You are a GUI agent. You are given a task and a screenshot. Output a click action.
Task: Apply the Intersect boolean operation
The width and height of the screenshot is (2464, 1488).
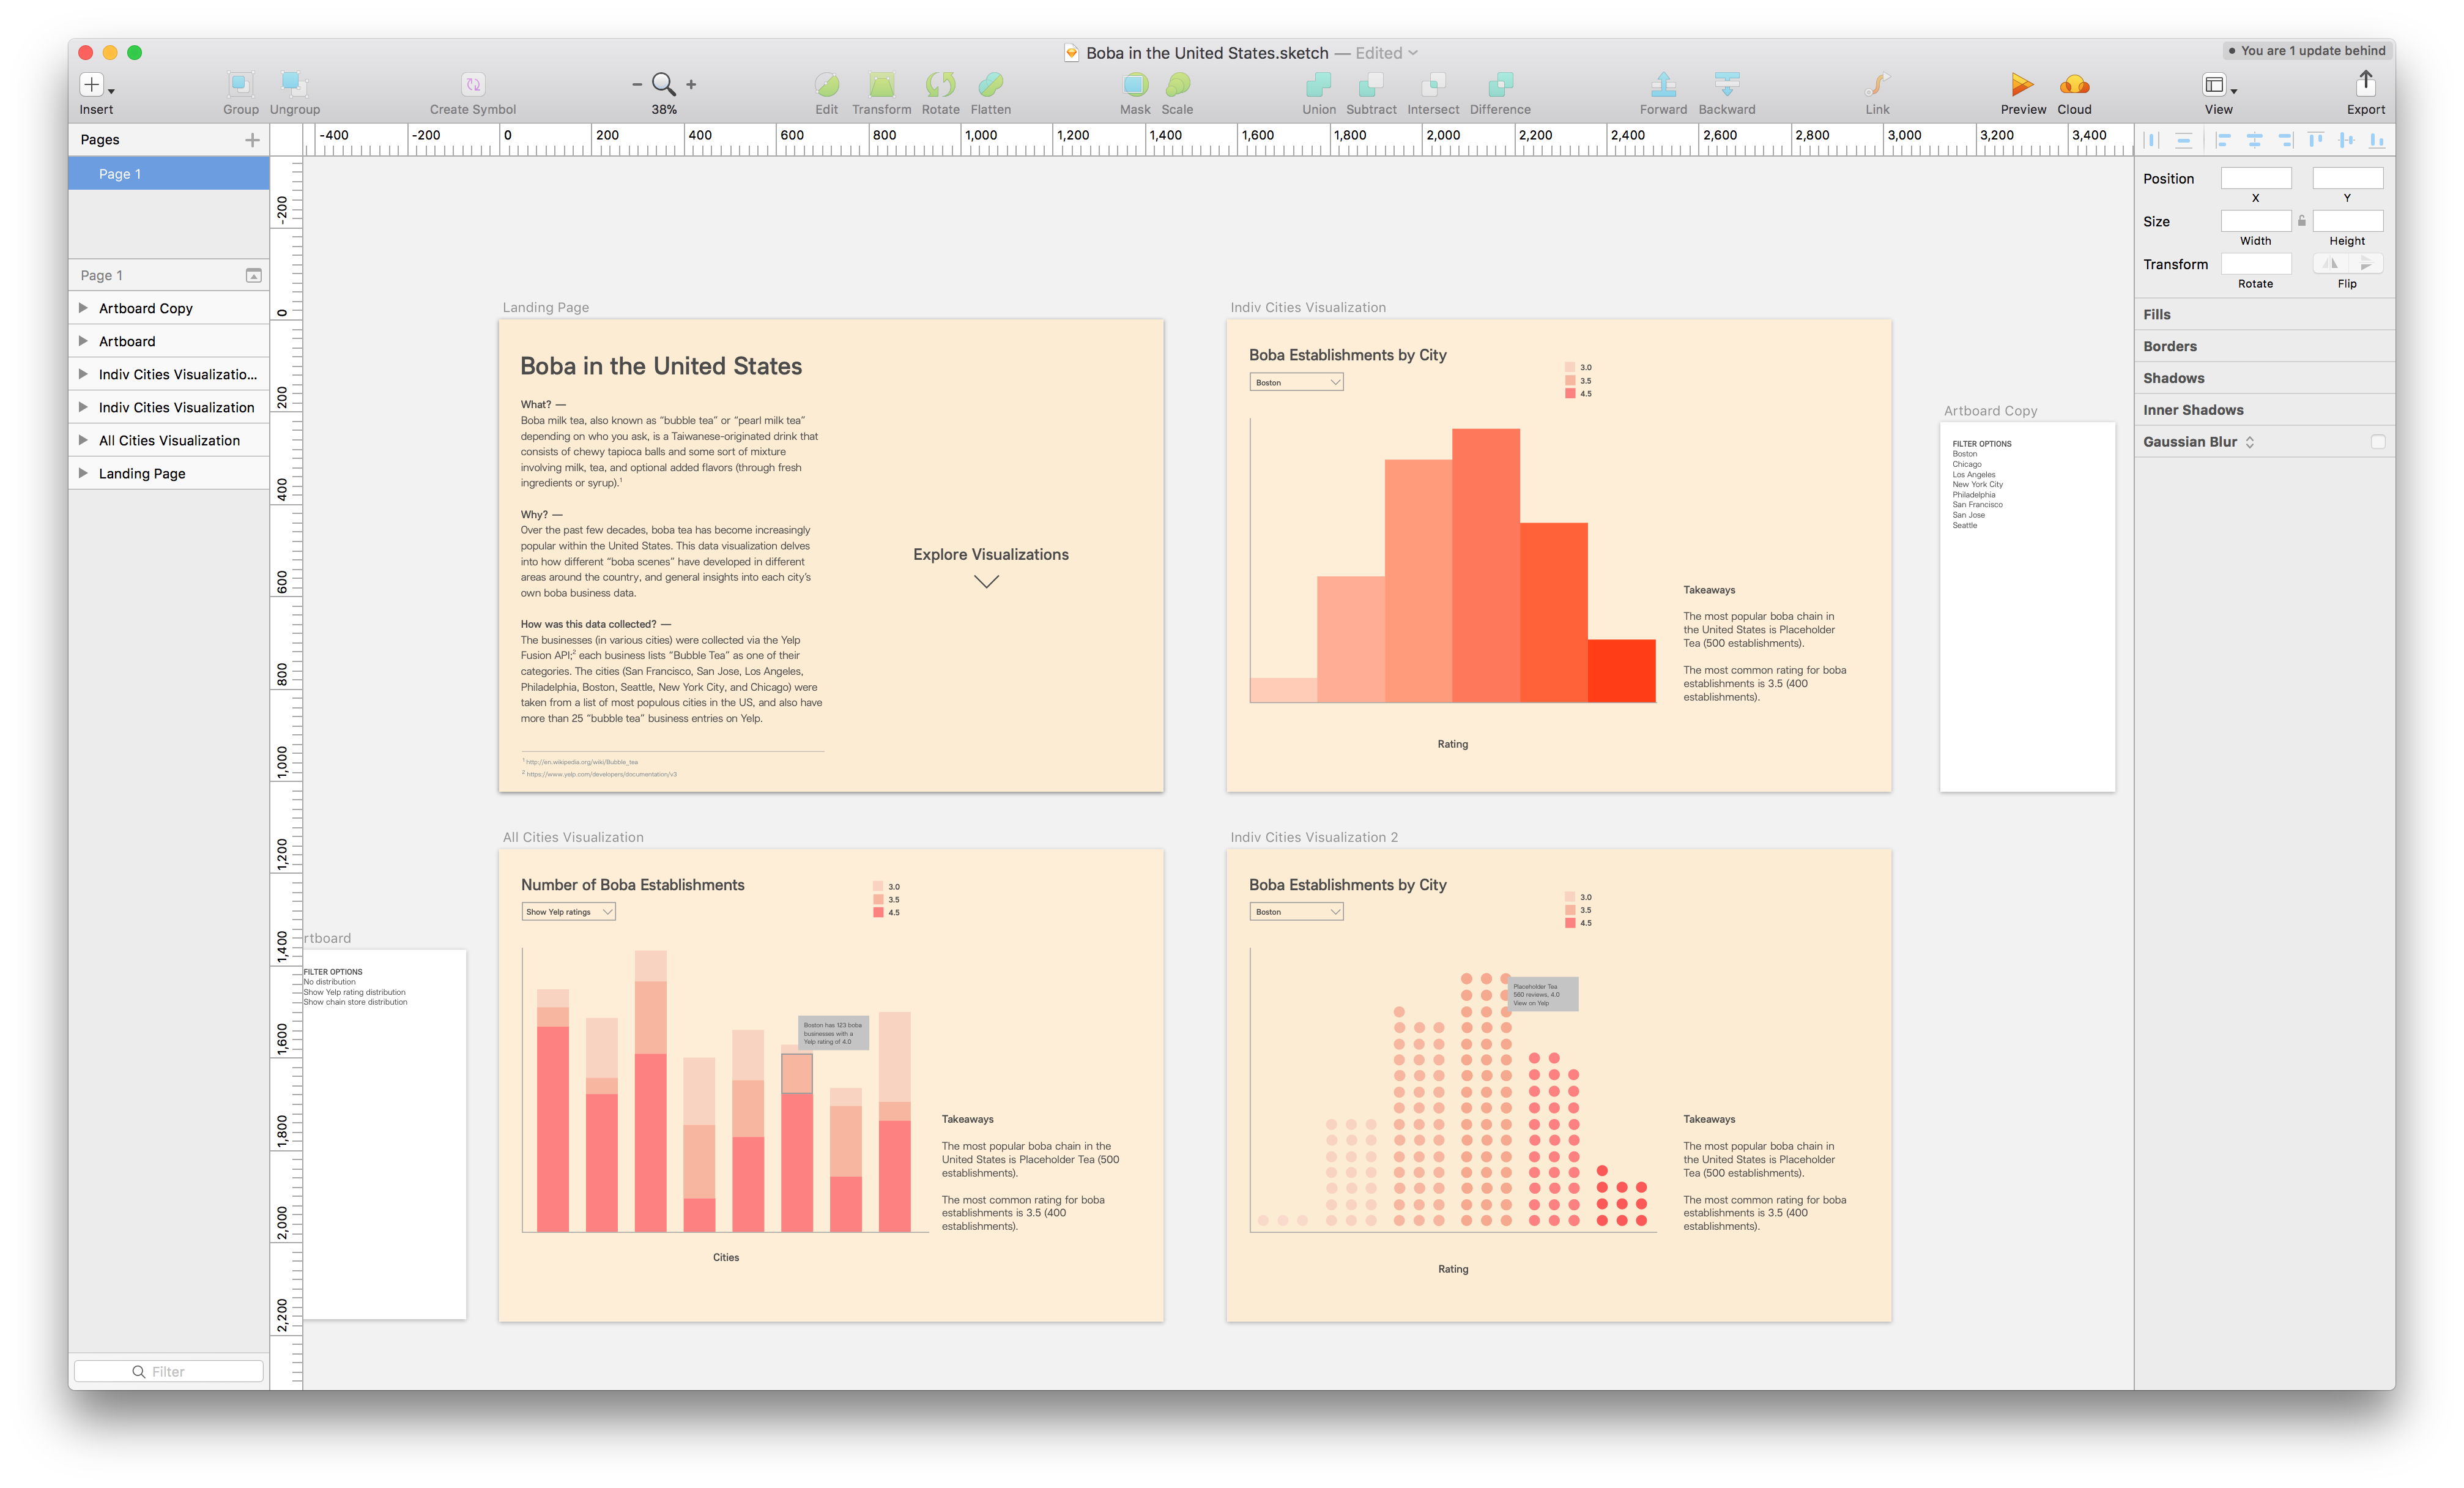coord(1433,84)
